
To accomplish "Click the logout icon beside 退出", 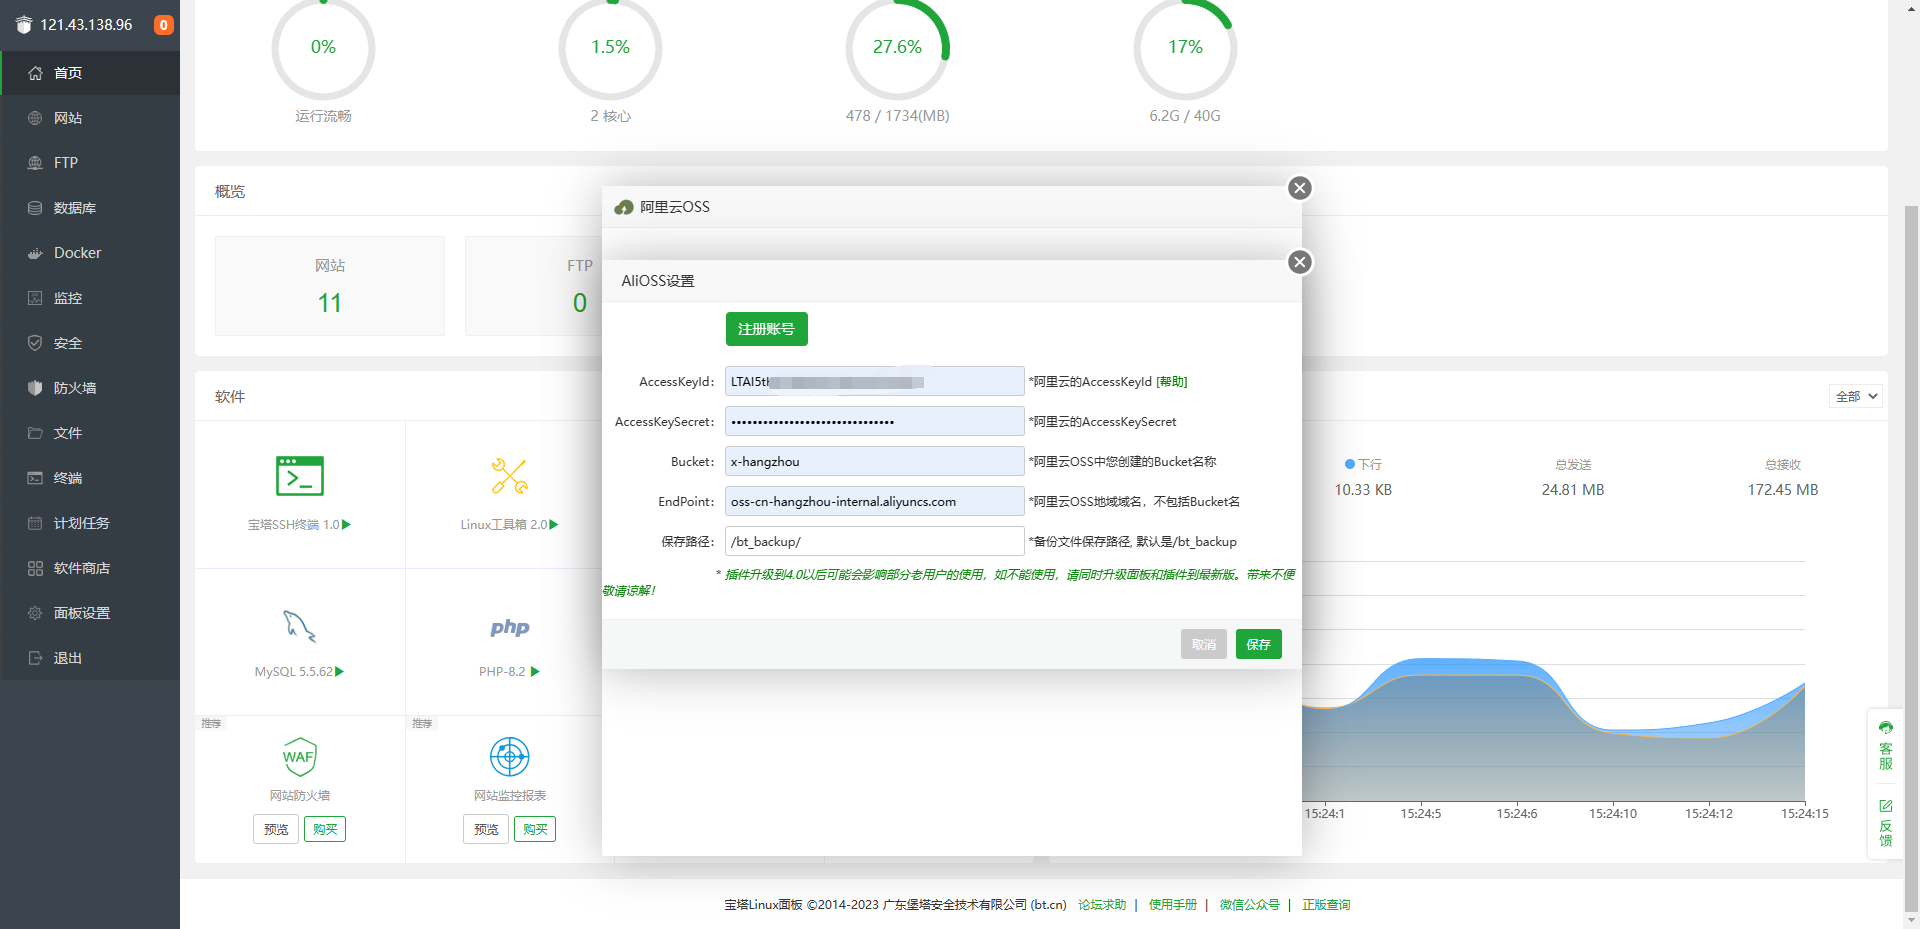I will [35, 658].
